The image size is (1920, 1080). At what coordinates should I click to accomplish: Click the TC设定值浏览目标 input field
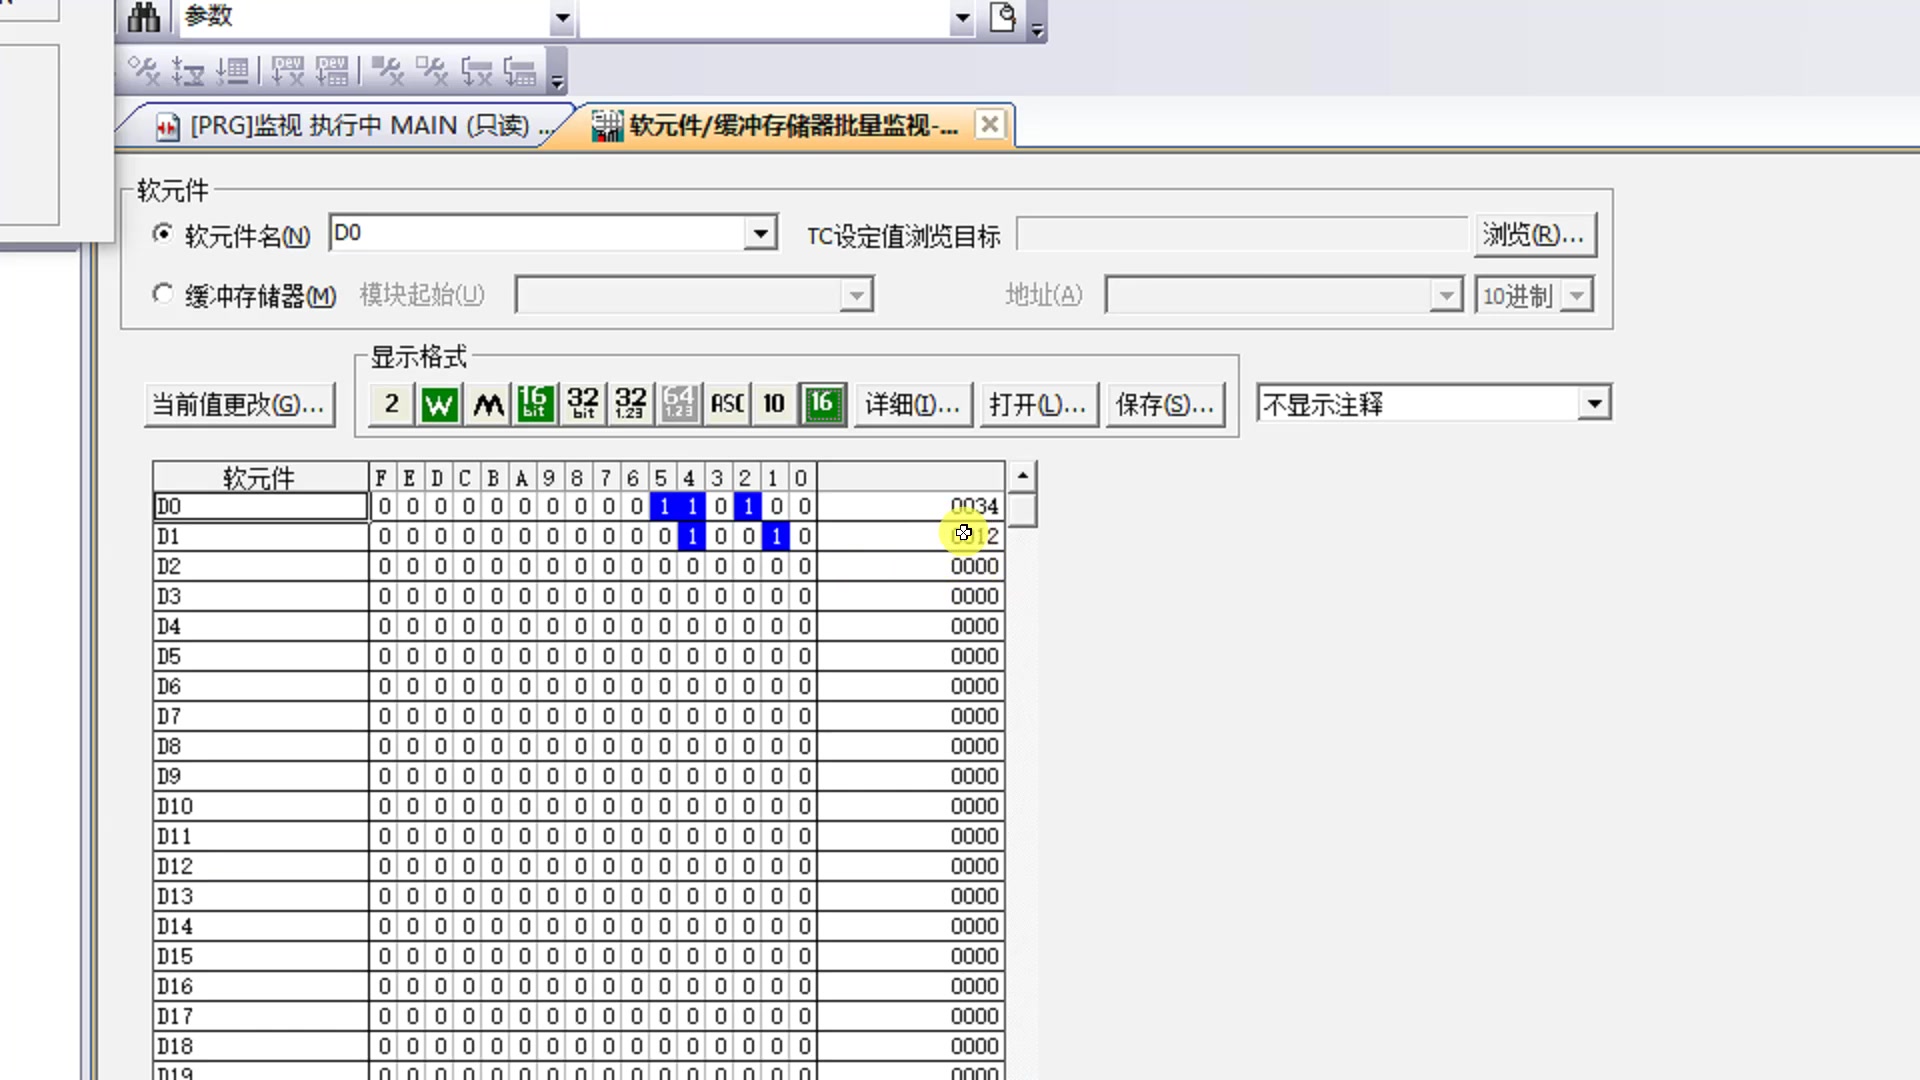[x=1241, y=235]
